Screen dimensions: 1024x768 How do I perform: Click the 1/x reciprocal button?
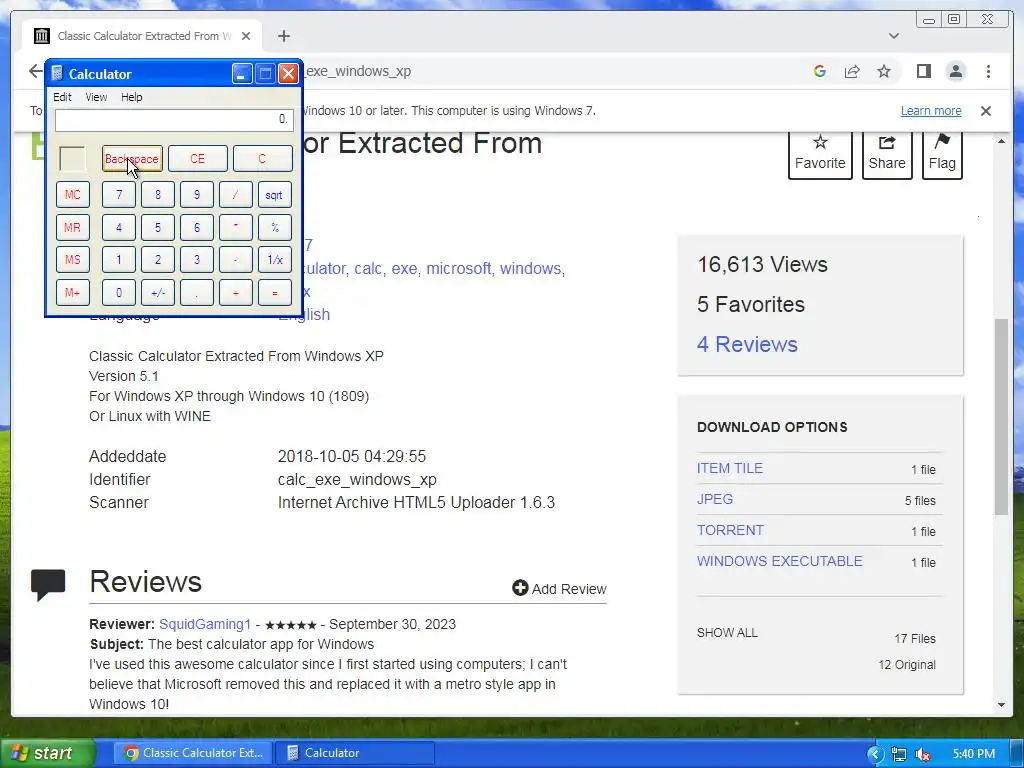click(274, 260)
